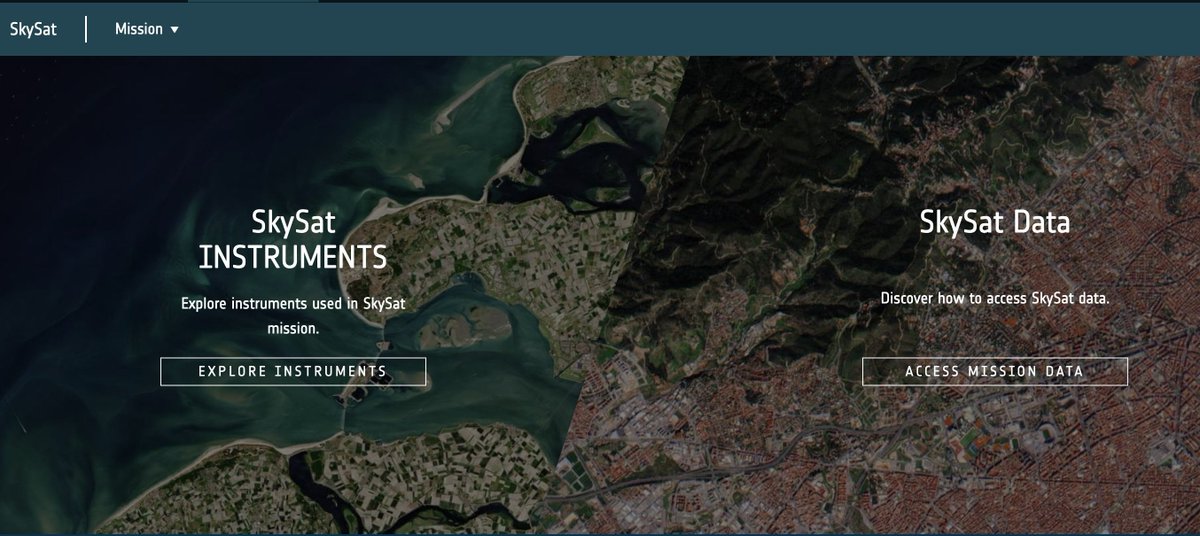Screen dimensions: 1200x536
Task: Click the SkySat site title link
Action: [33, 29]
